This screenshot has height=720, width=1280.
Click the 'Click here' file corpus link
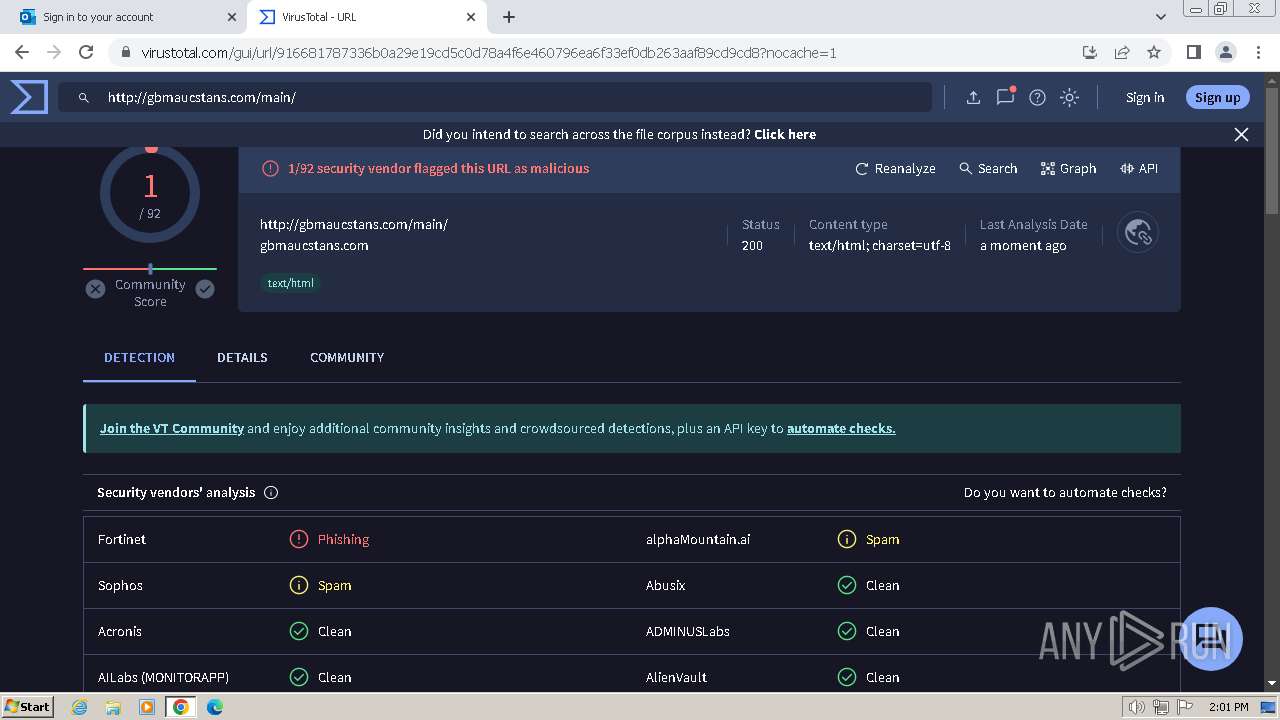coord(785,134)
